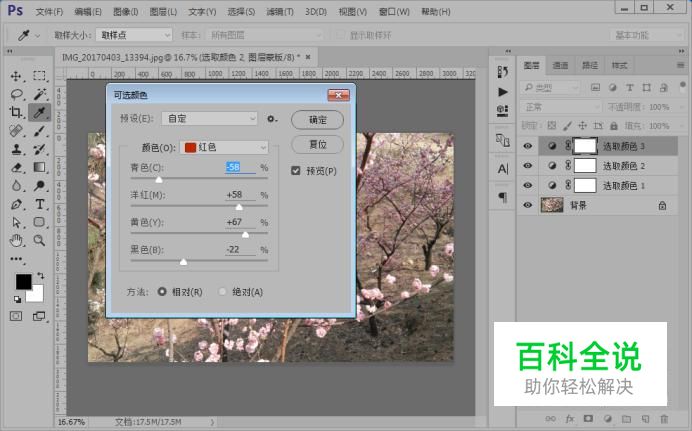This screenshot has width=692, height=431.
Task: Reset default foreground and background colors
Action: (17, 300)
